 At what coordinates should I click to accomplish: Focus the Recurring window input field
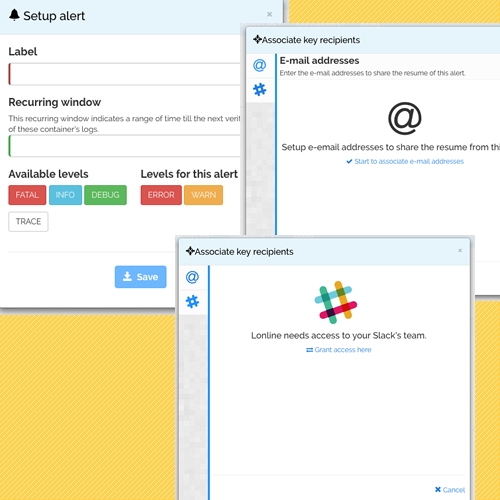tap(125, 146)
